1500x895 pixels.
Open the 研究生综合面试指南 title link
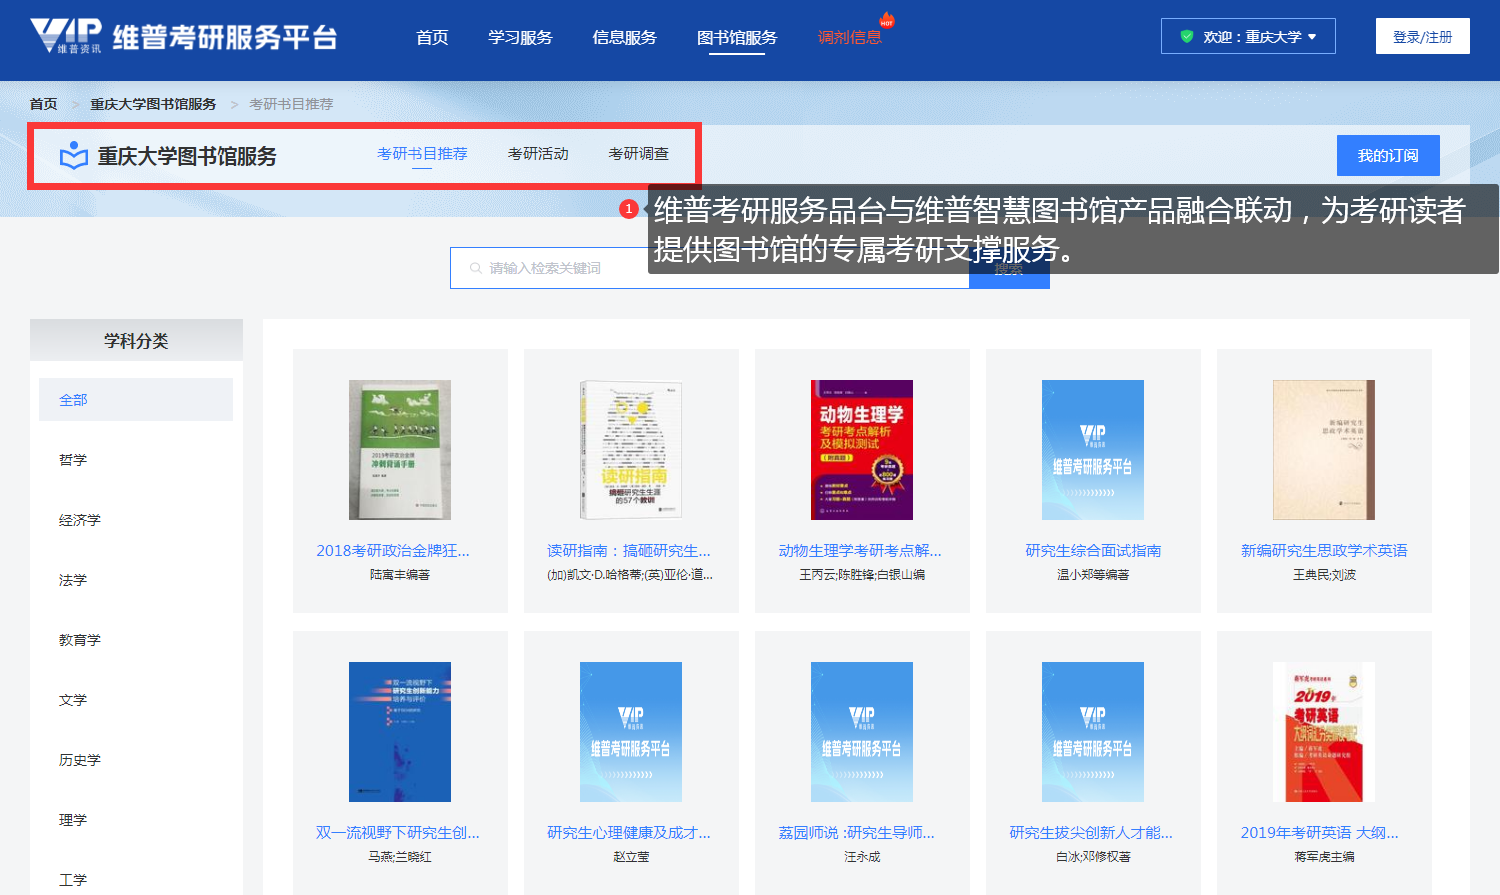coord(1093,551)
